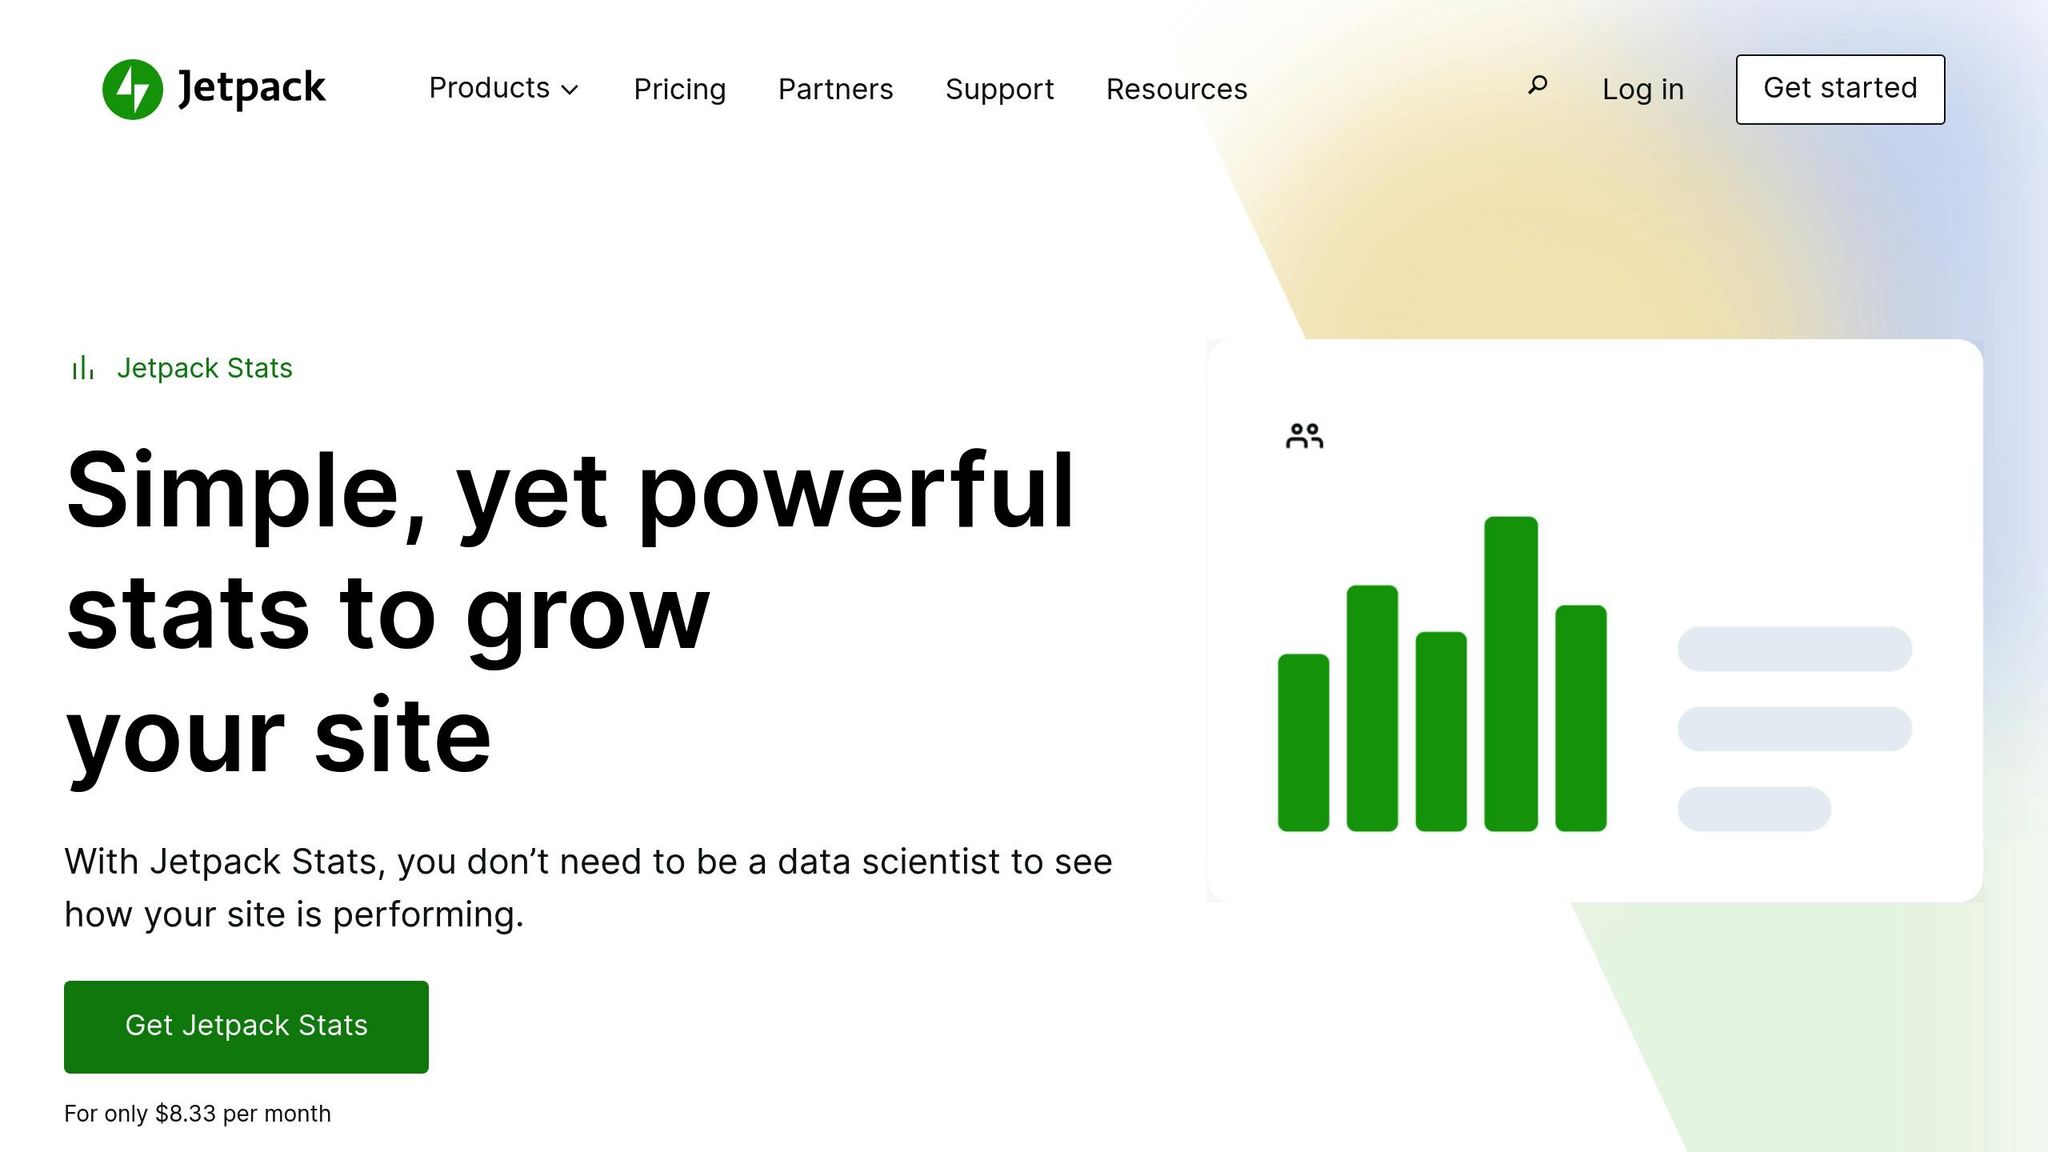Click the first green bar on the left
This screenshot has height=1152, width=2048.
click(x=1303, y=742)
